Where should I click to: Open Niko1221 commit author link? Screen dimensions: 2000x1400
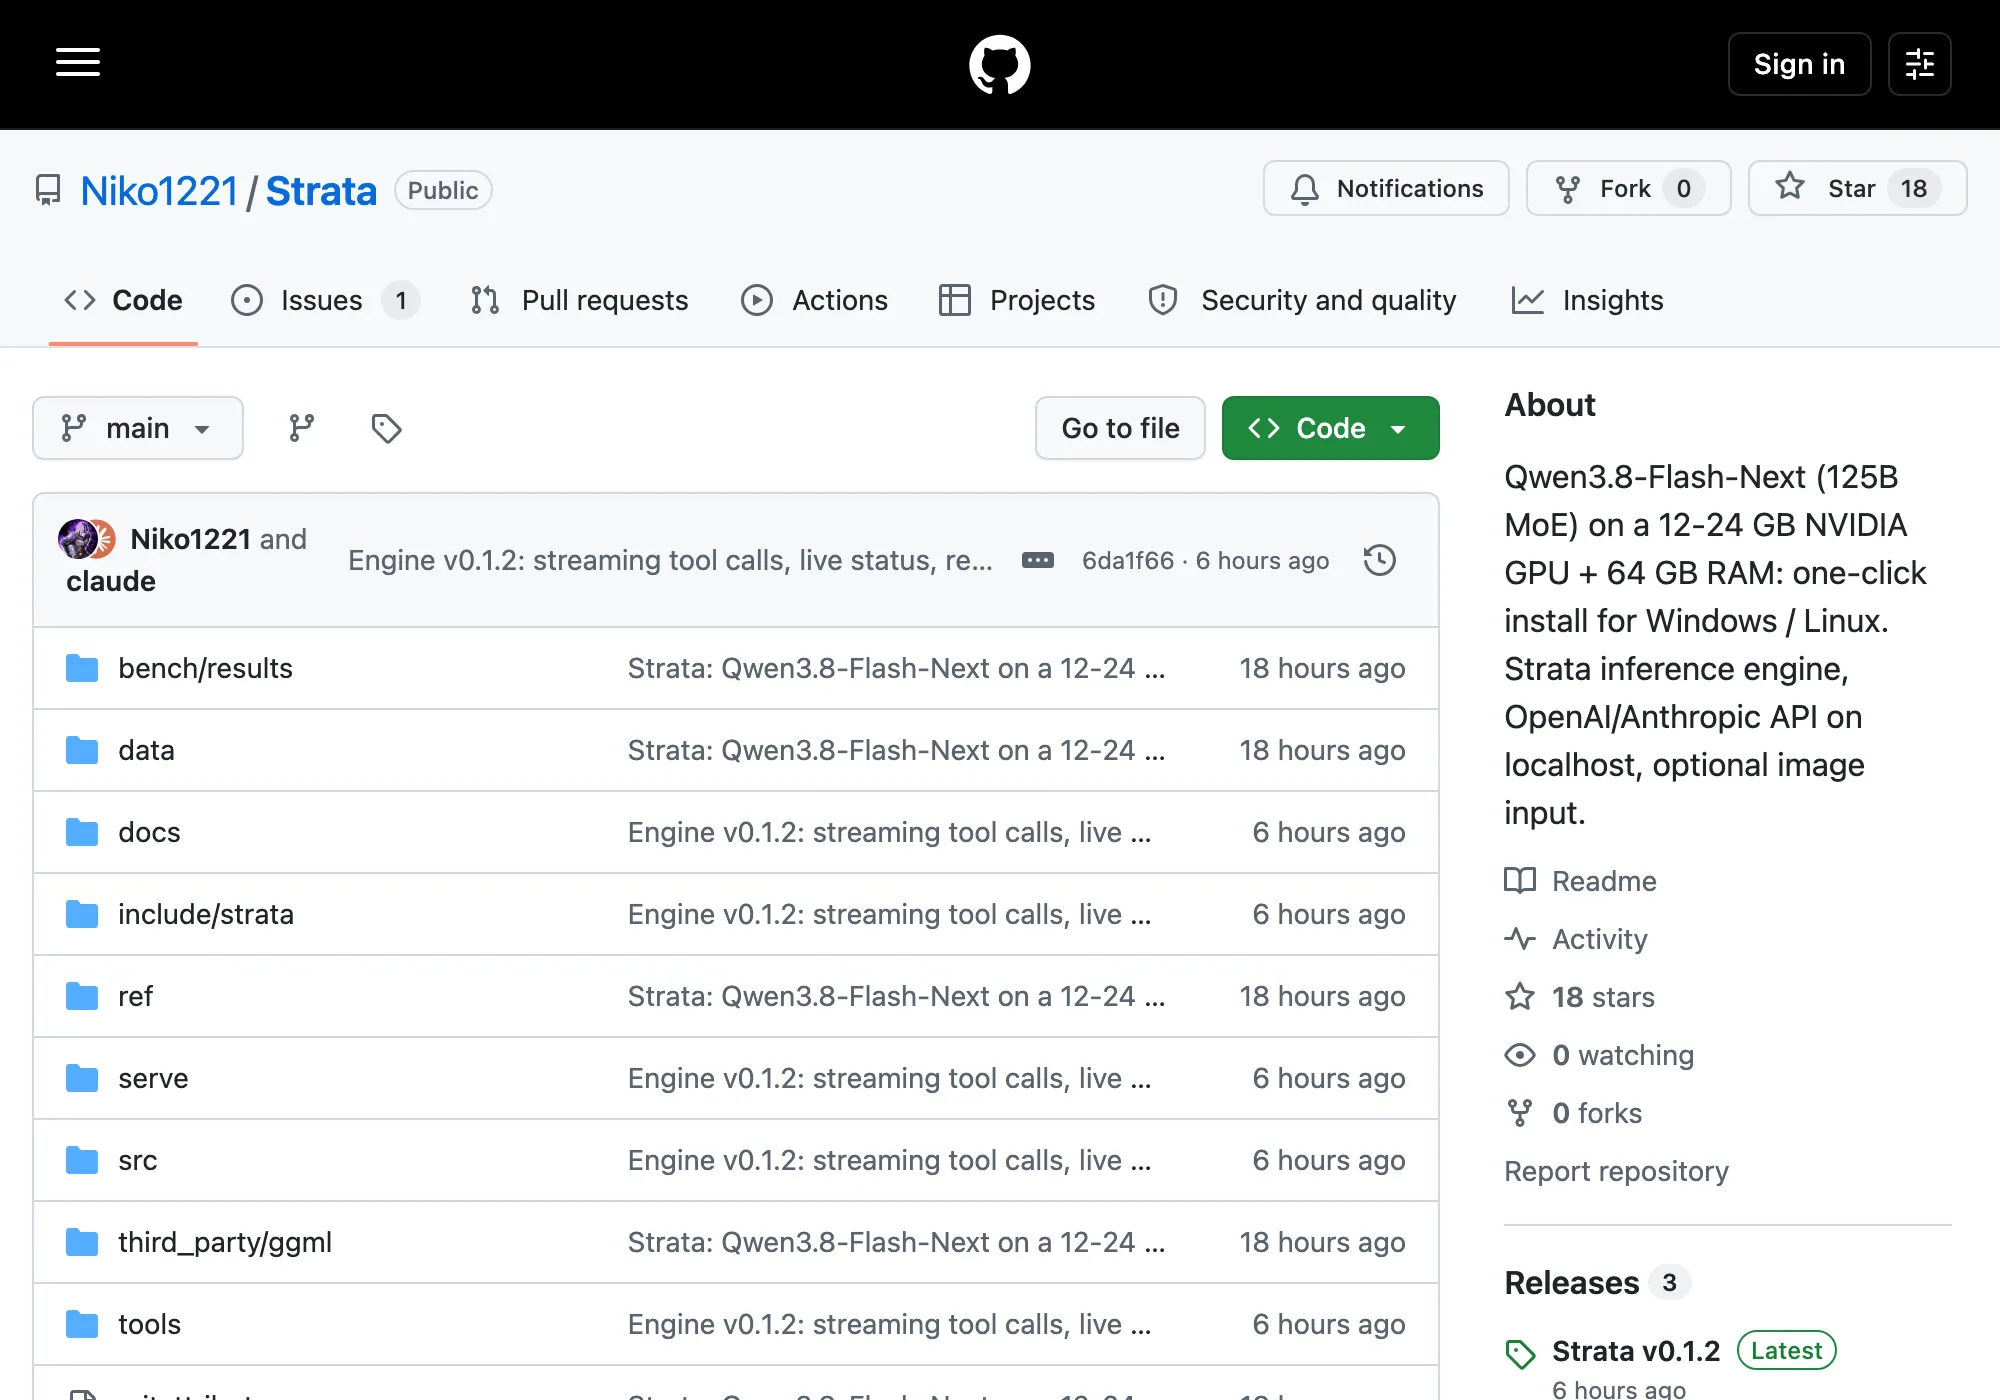(x=190, y=539)
